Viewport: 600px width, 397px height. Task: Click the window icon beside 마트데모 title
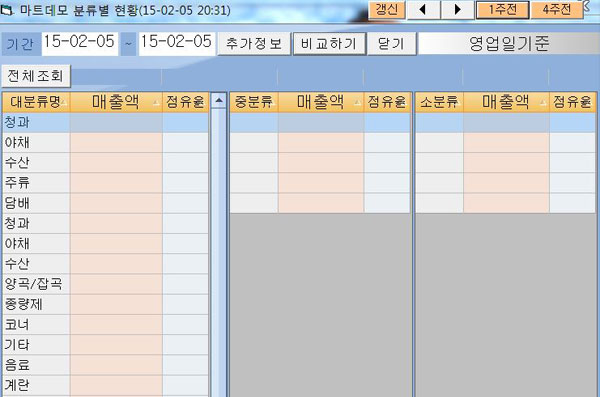(7, 10)
